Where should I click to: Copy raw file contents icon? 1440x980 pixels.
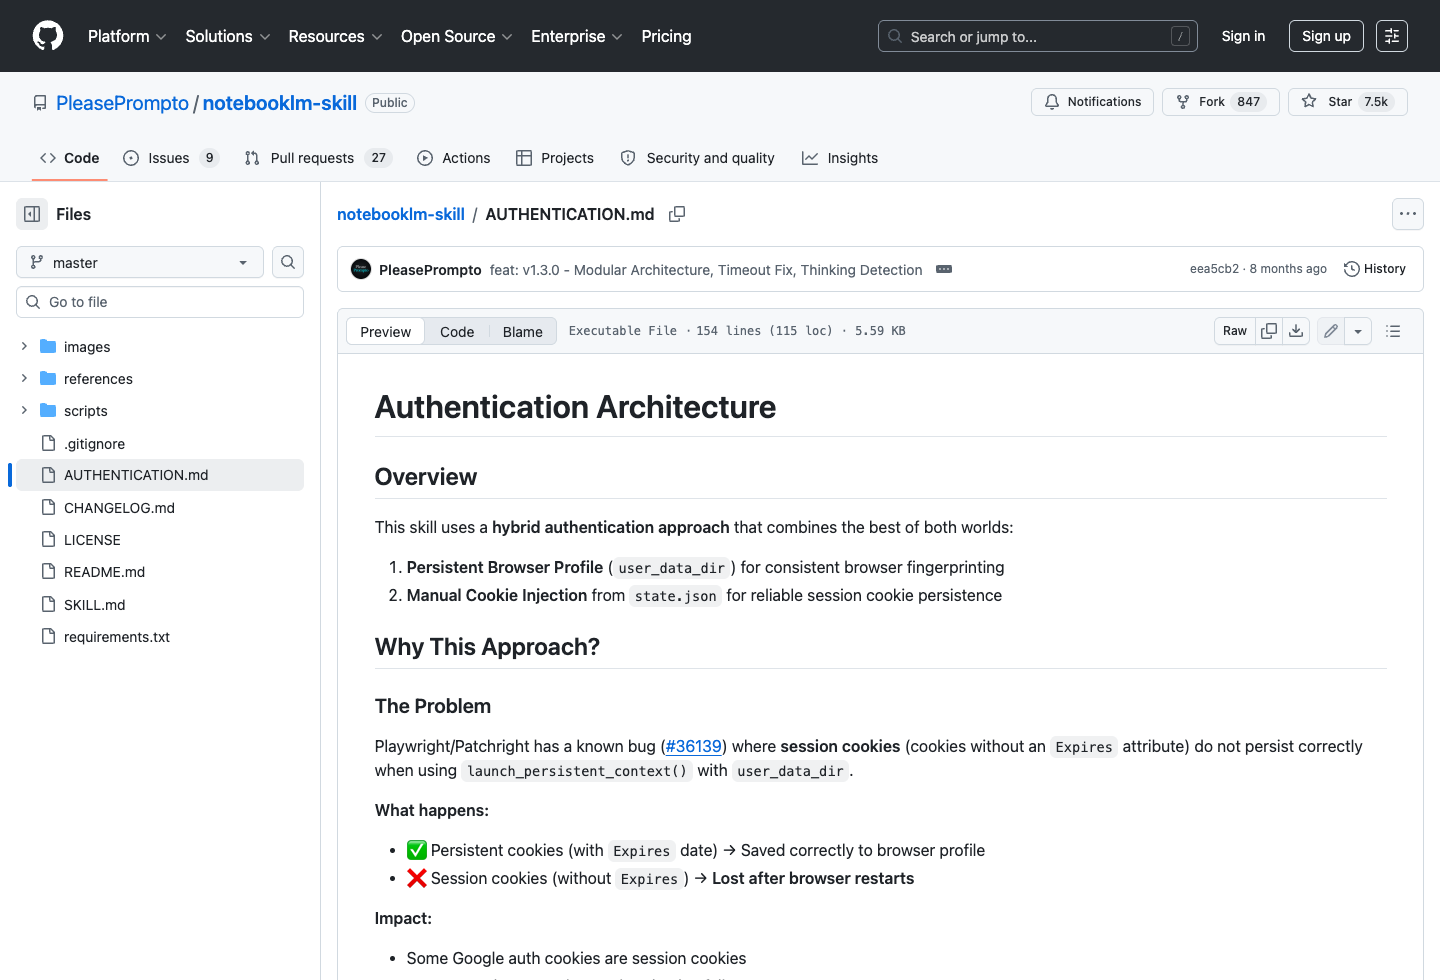(1269, 331)
